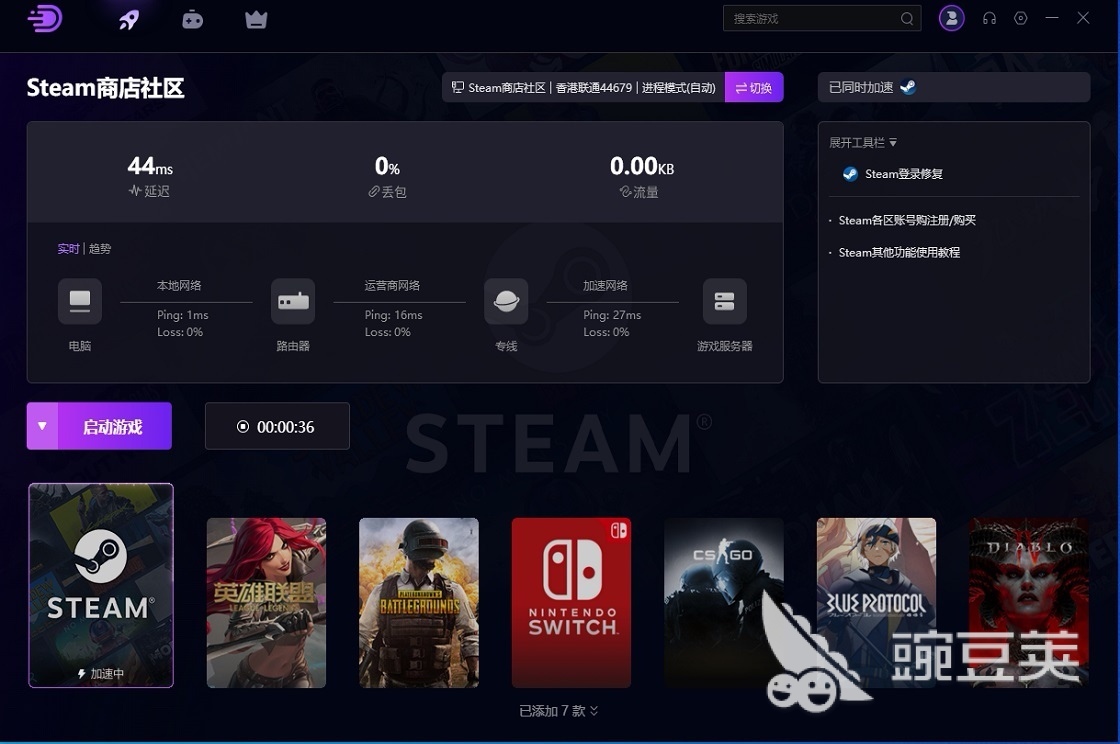Click the 44ms 延迟 latency readout

150,176
